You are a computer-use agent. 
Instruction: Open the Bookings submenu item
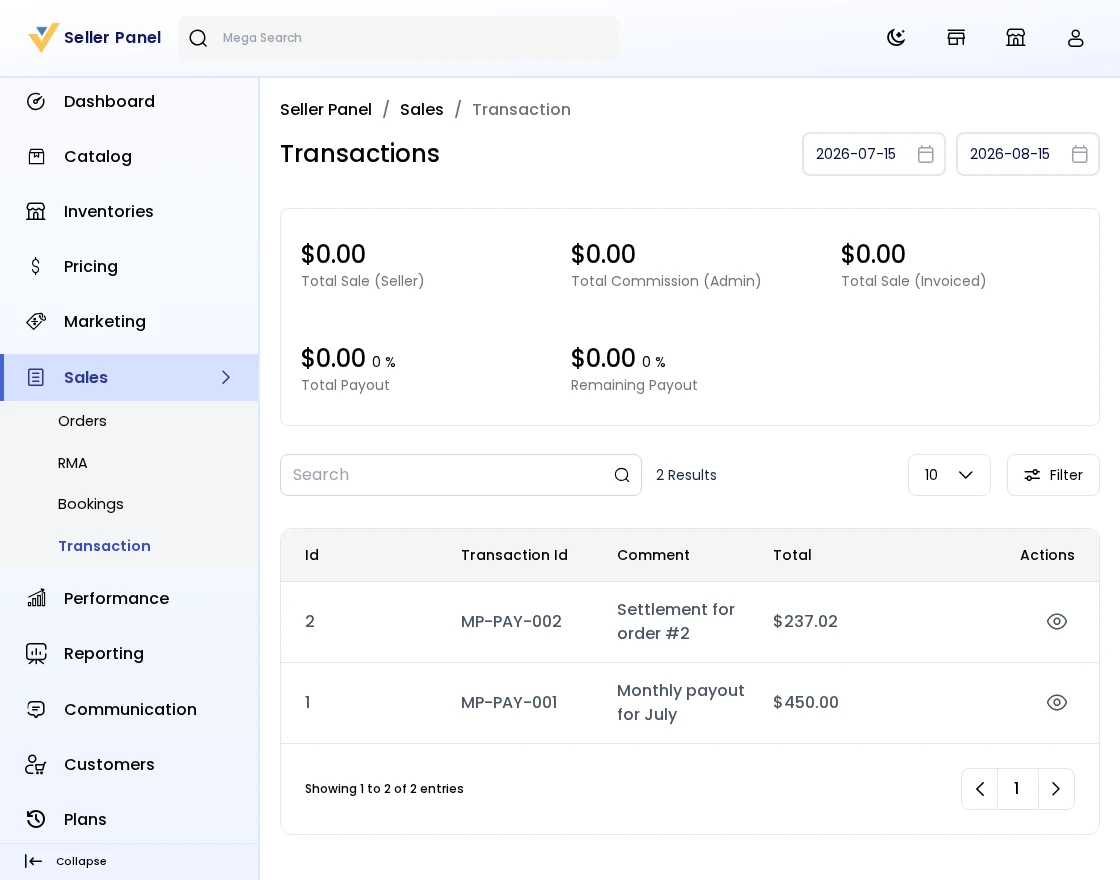(x=91, y=504)
